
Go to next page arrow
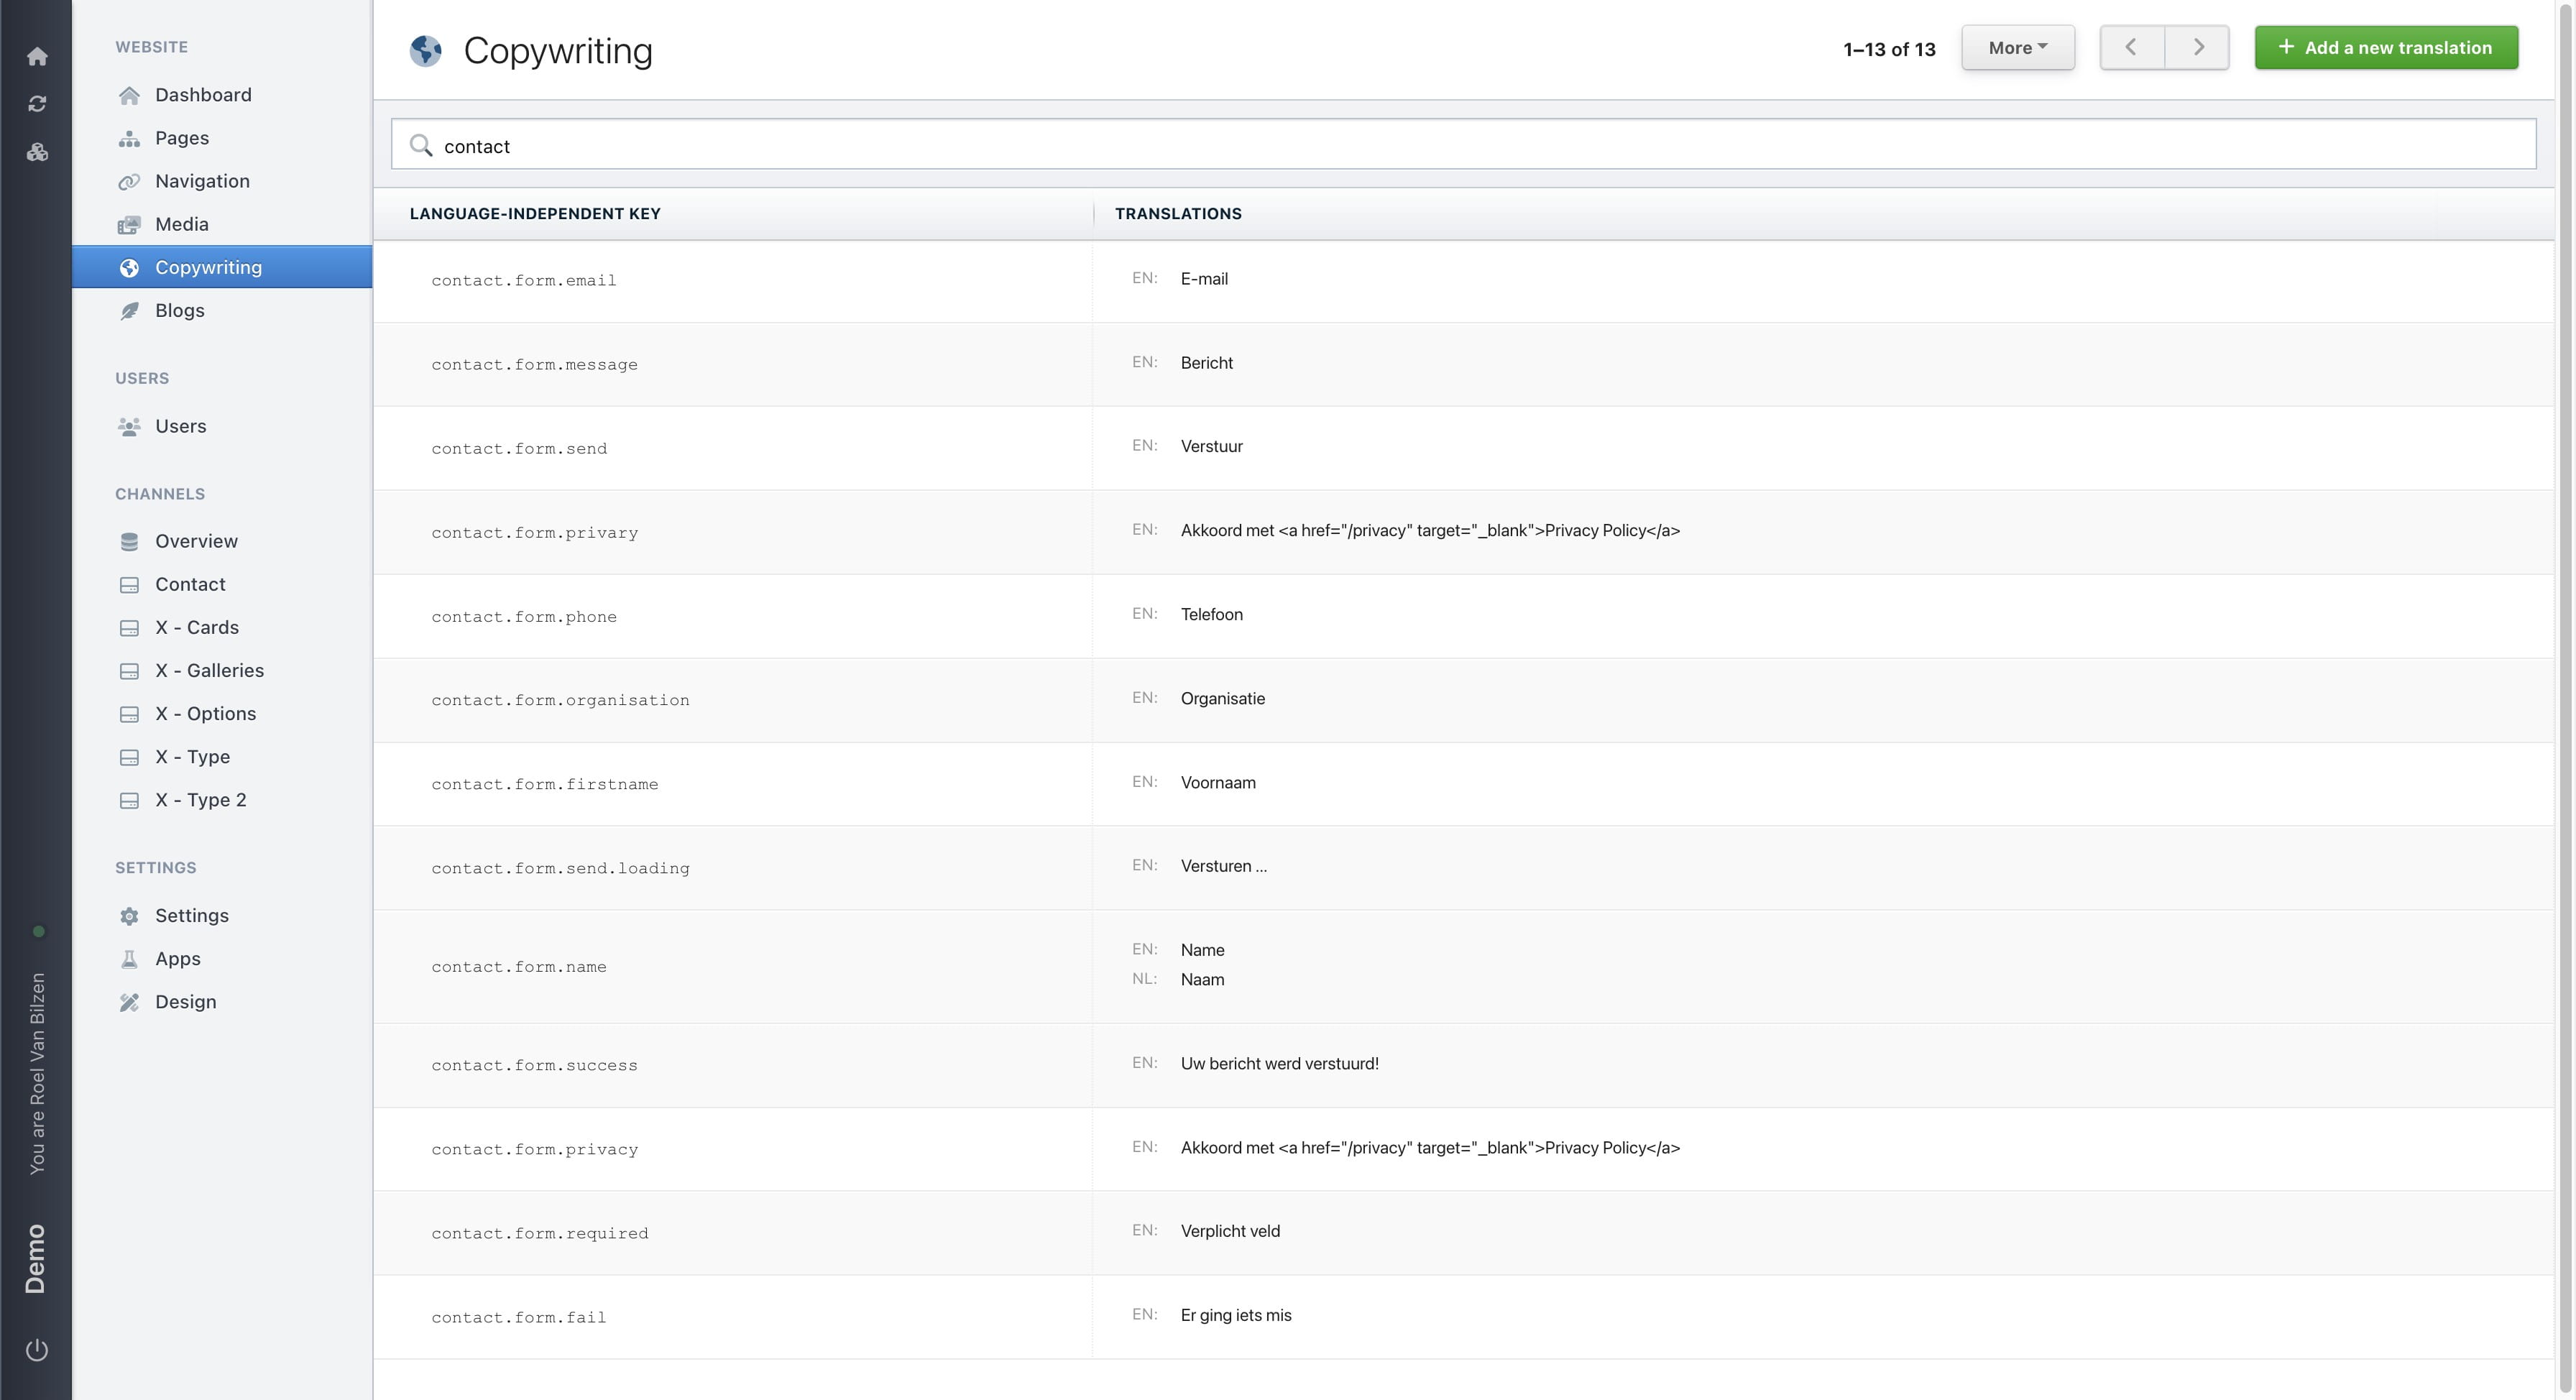click(2197, 48)
